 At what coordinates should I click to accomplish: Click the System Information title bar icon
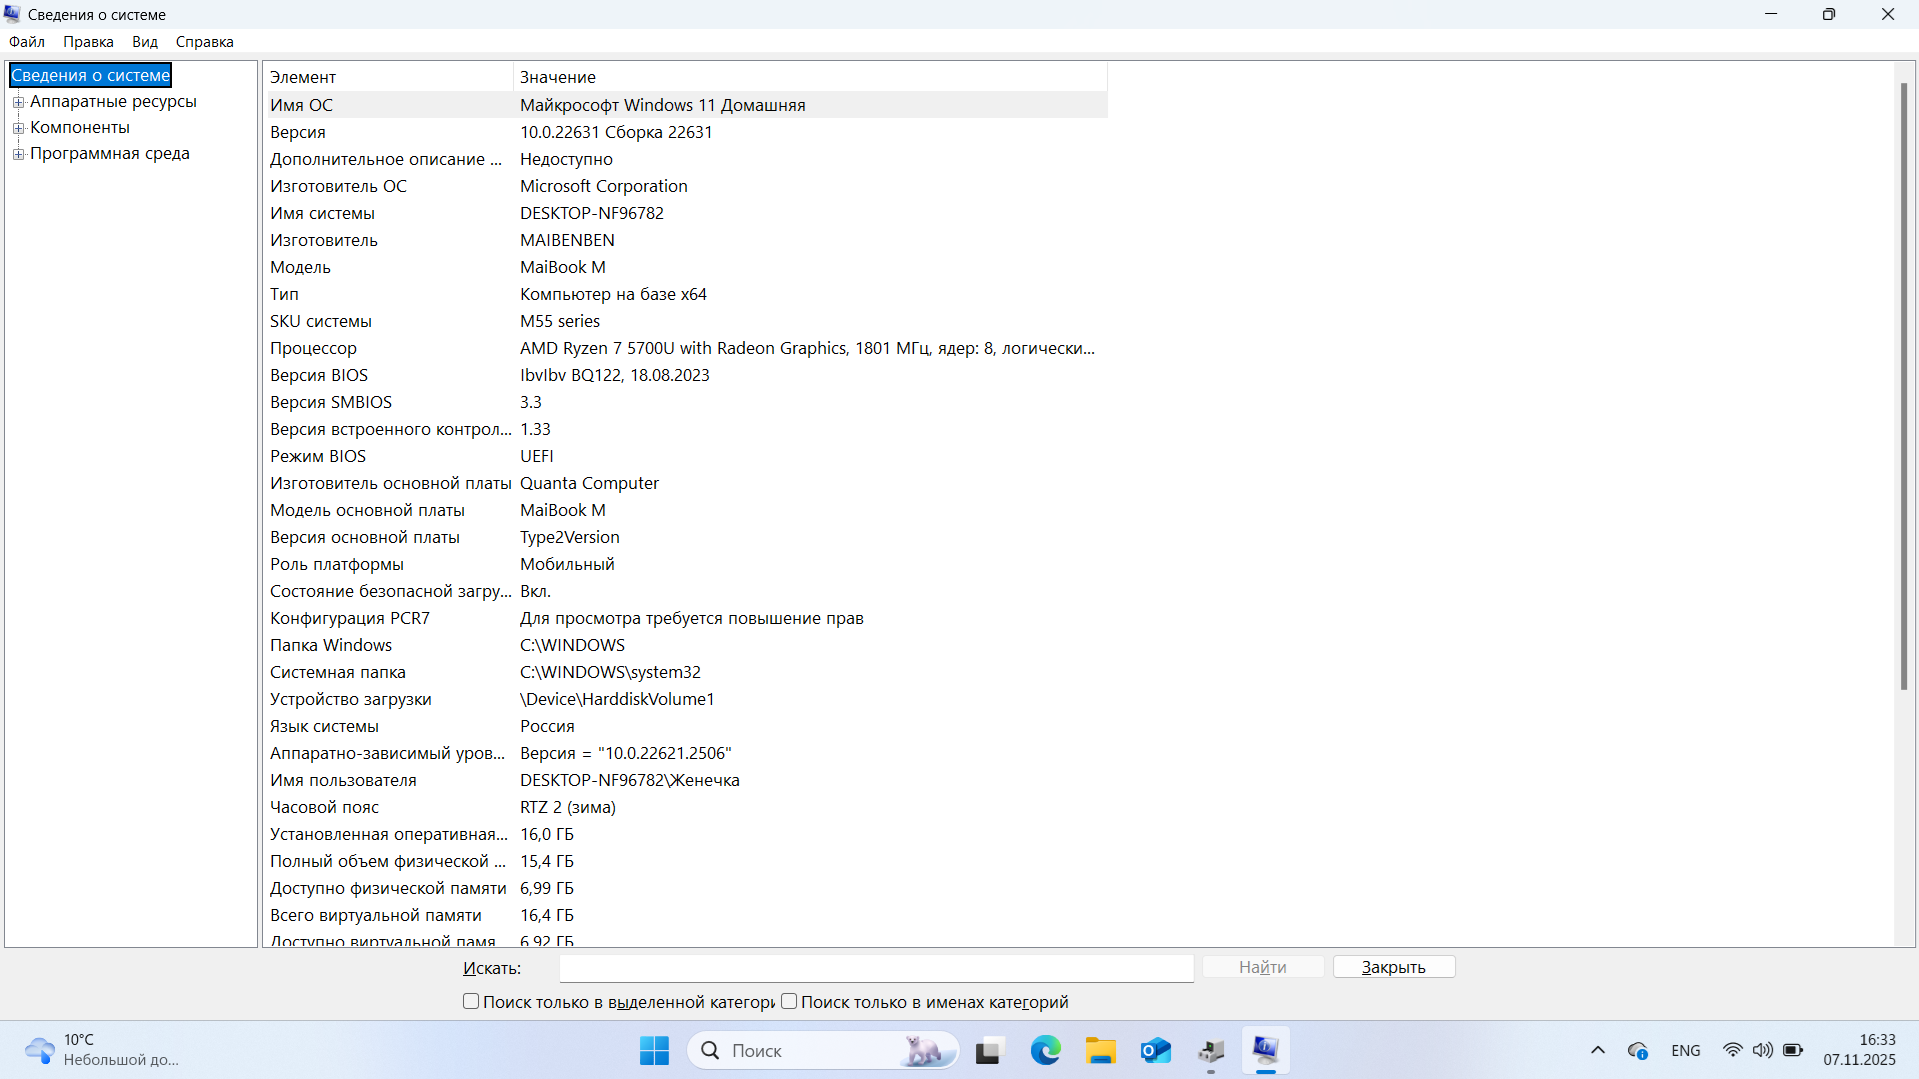(x=12, y=14)
